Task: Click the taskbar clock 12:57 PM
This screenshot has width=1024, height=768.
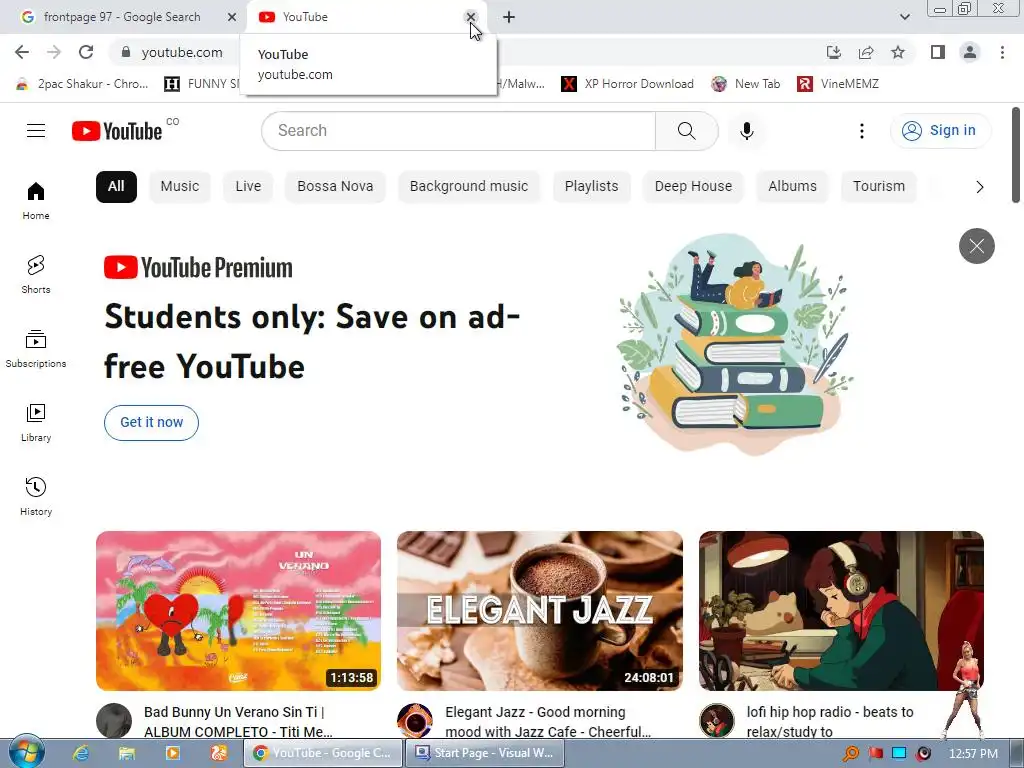Action: (x=973, y=753)
